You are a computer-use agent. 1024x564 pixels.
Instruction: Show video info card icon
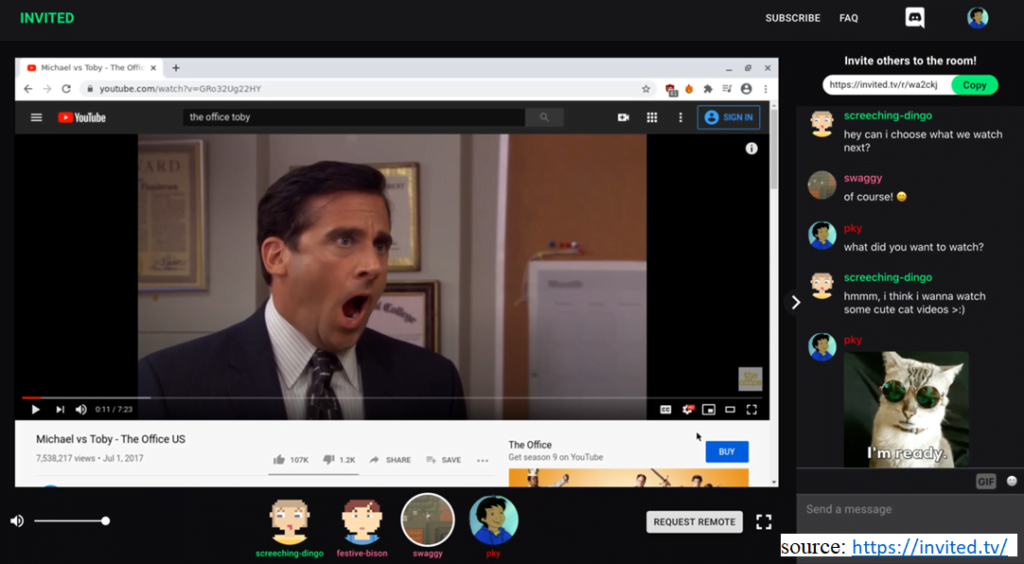pyautogui.click(x=752, y=149)
